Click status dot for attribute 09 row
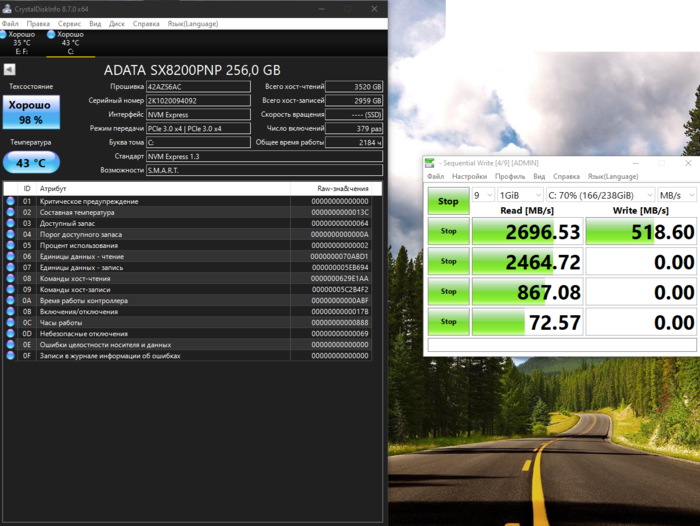 point(10,289)
